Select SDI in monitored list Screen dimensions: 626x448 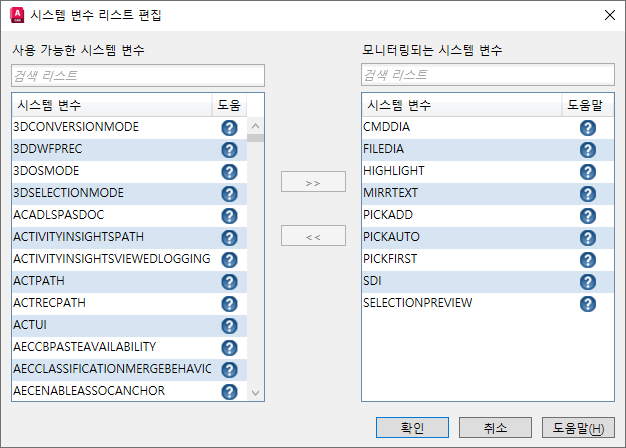tap(487, 281)
